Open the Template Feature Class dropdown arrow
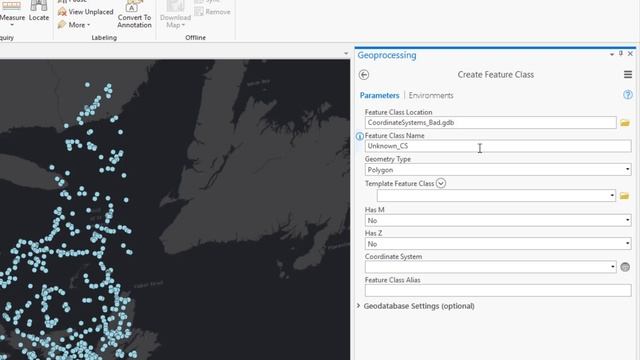The width and height of the screenshot is (640, 360). 612,196
